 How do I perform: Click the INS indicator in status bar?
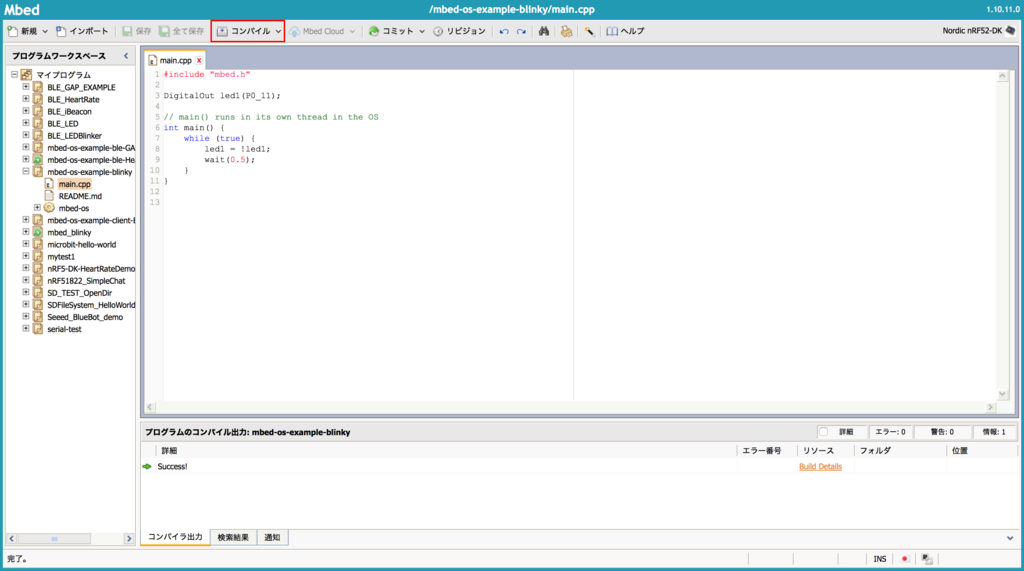(x=880, y=559)
